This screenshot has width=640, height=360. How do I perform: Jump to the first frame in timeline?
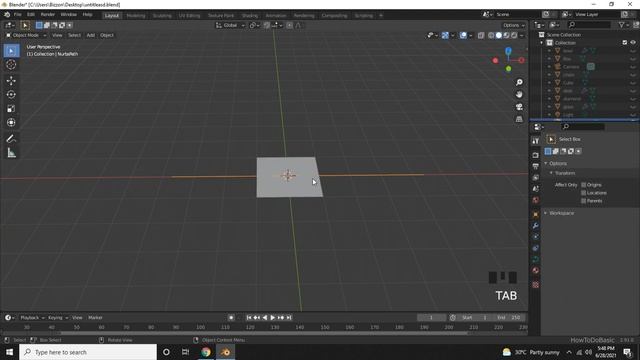click(249, 318)
